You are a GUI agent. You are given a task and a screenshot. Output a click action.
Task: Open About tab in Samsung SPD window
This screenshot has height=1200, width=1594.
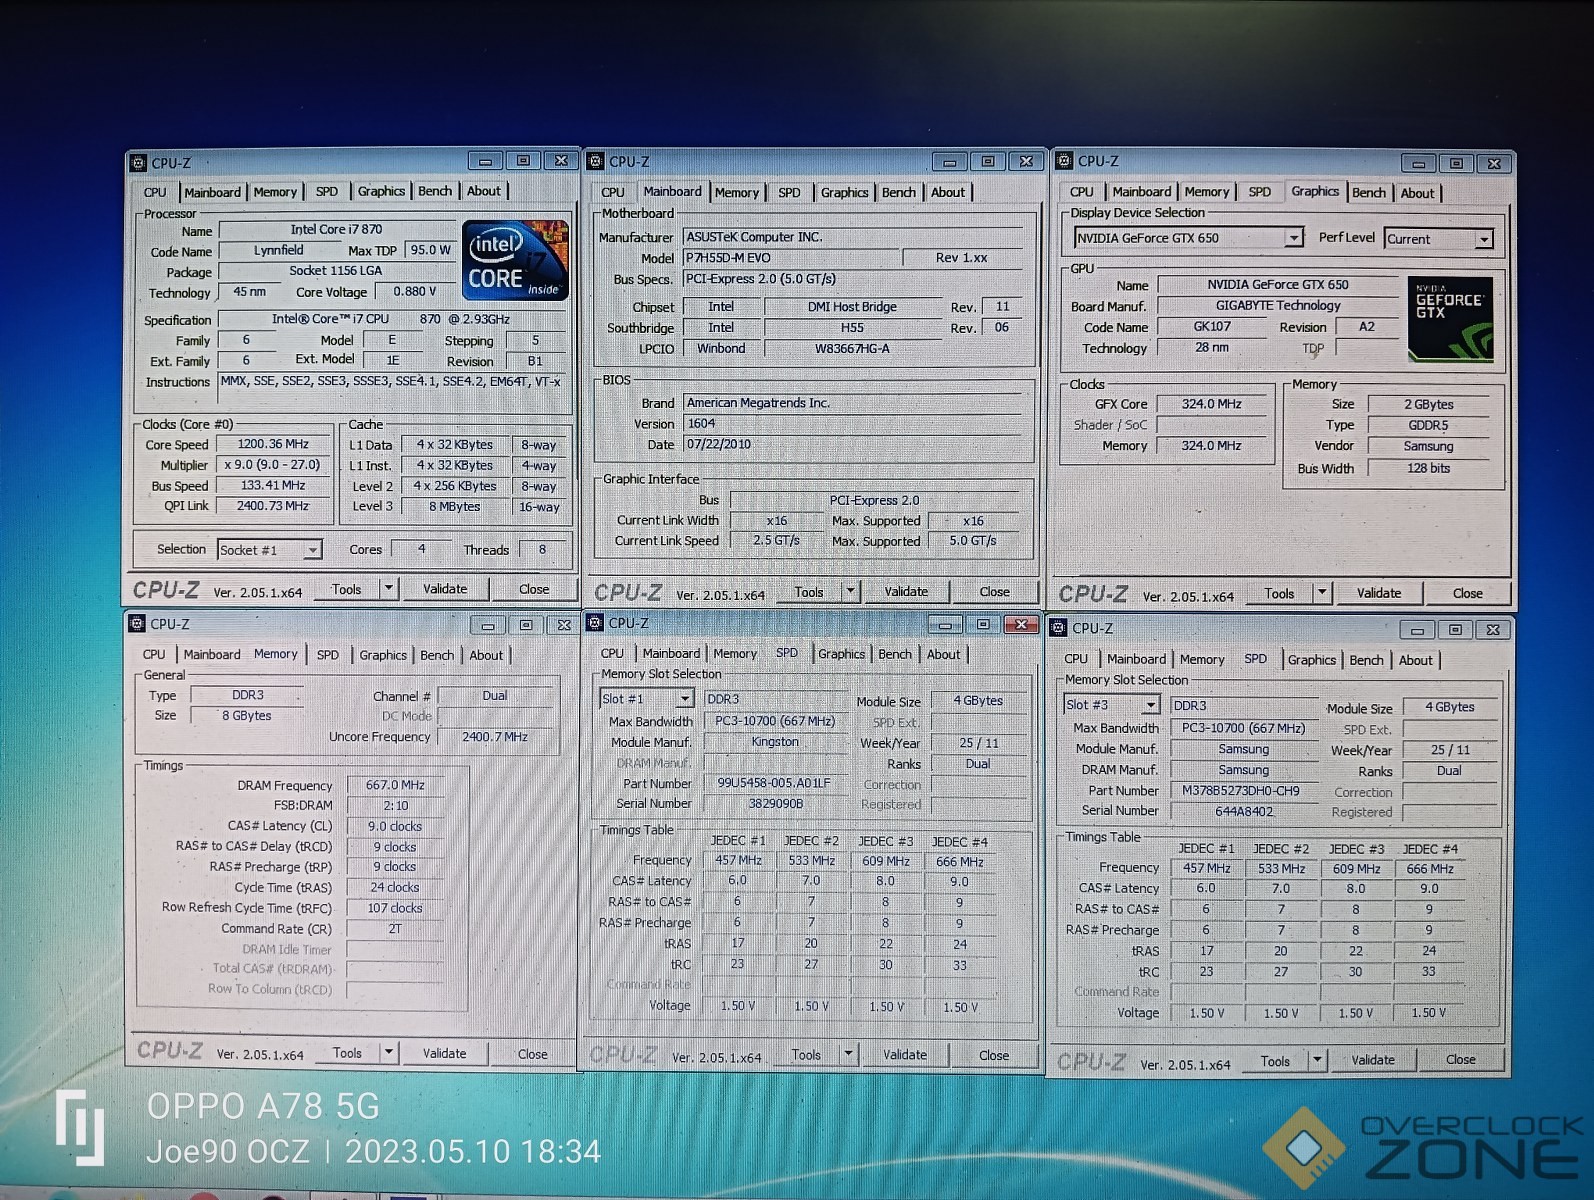tap(1415, 660)
